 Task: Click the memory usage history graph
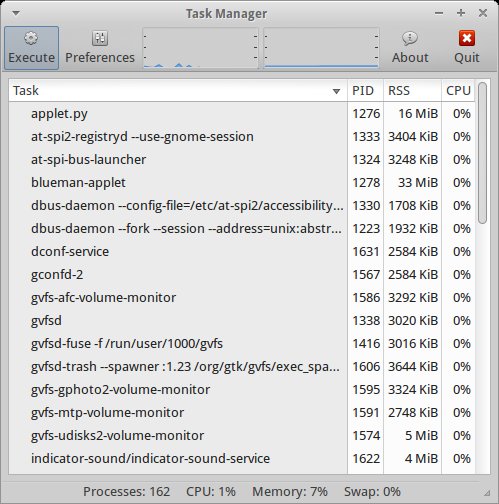click(321, 48)
